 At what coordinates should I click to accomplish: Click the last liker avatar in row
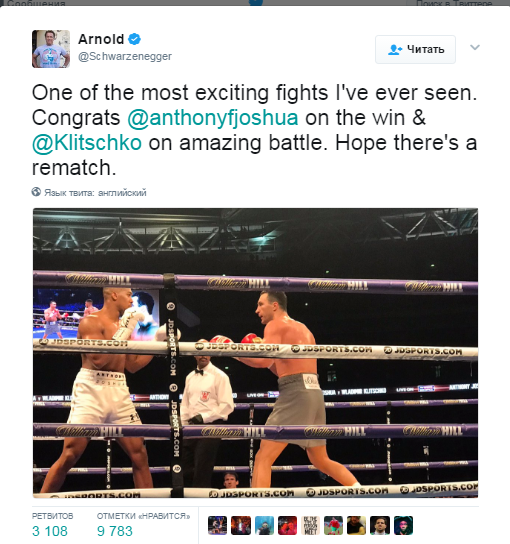pyautogui.click(x=403, y=525)
